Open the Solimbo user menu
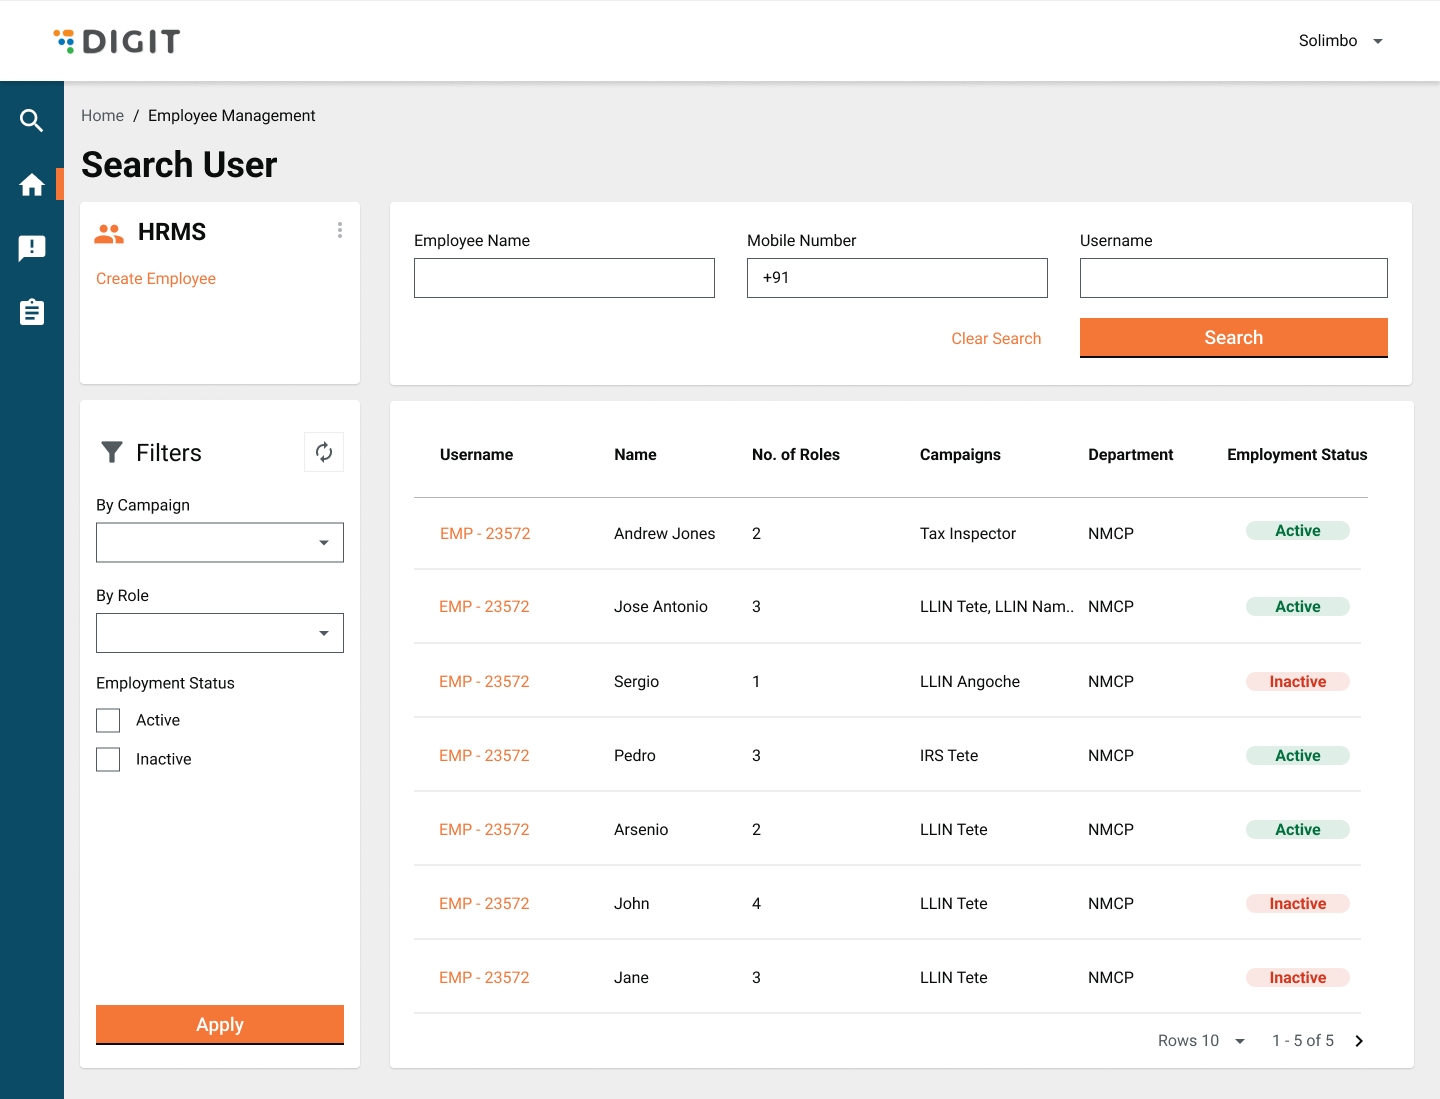The image size is (1440, 1099). [x=1340, y=41]
